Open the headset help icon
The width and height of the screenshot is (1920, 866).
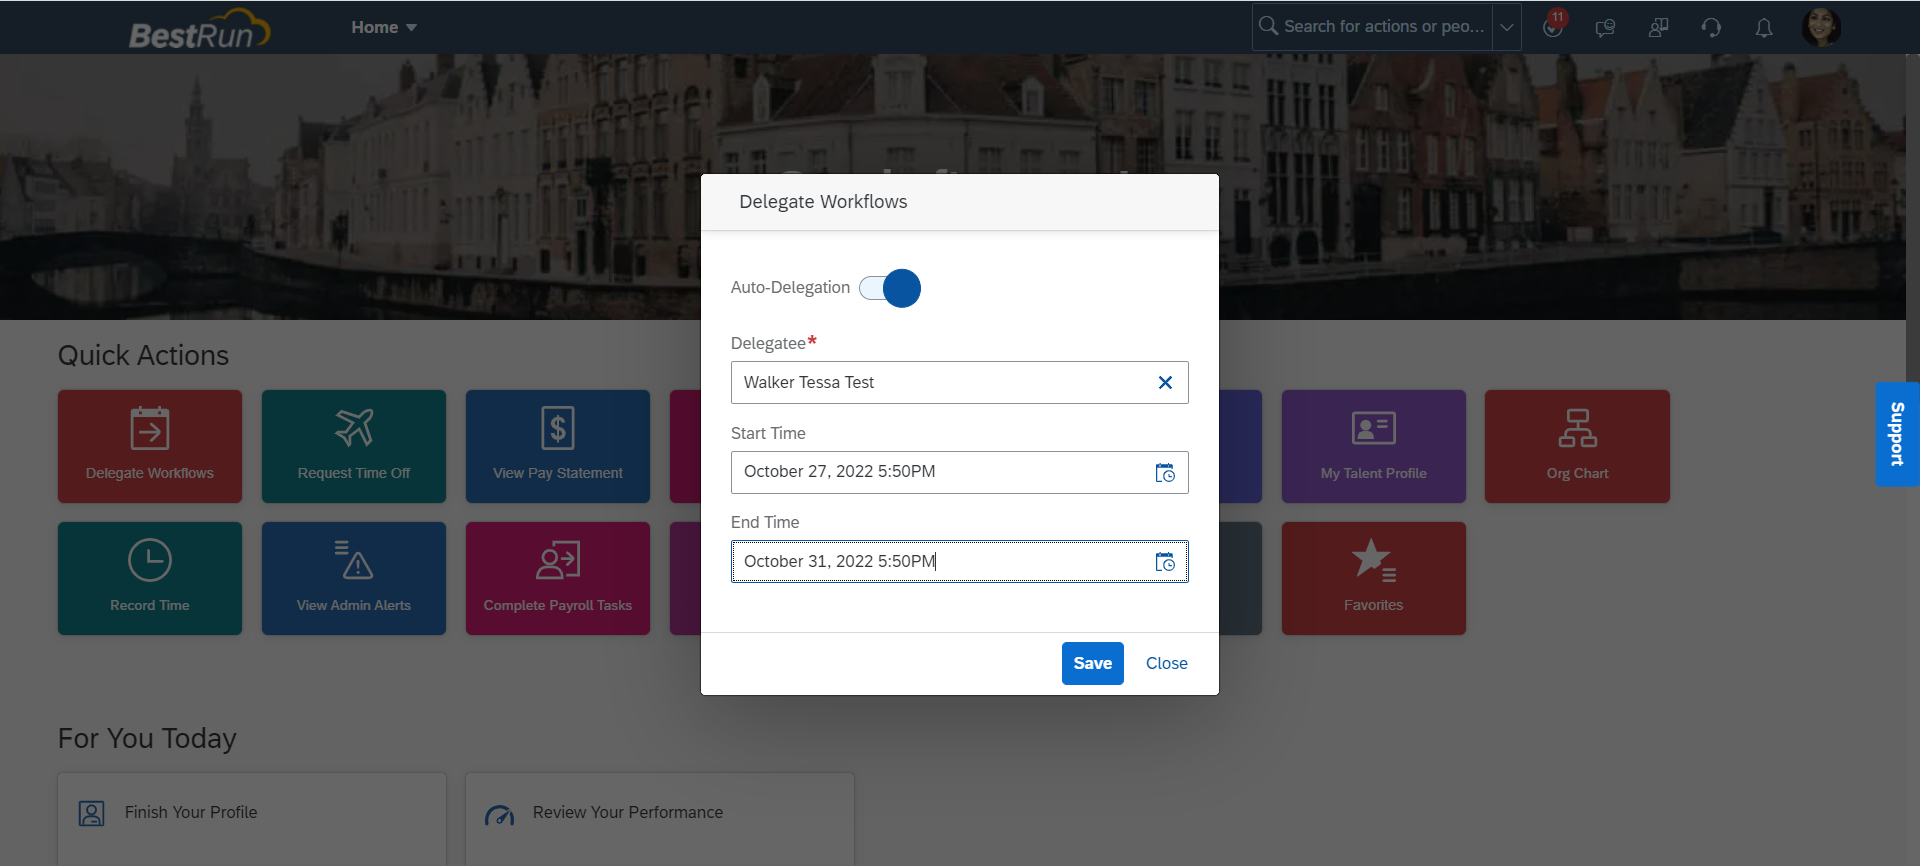click(1711, 28)
